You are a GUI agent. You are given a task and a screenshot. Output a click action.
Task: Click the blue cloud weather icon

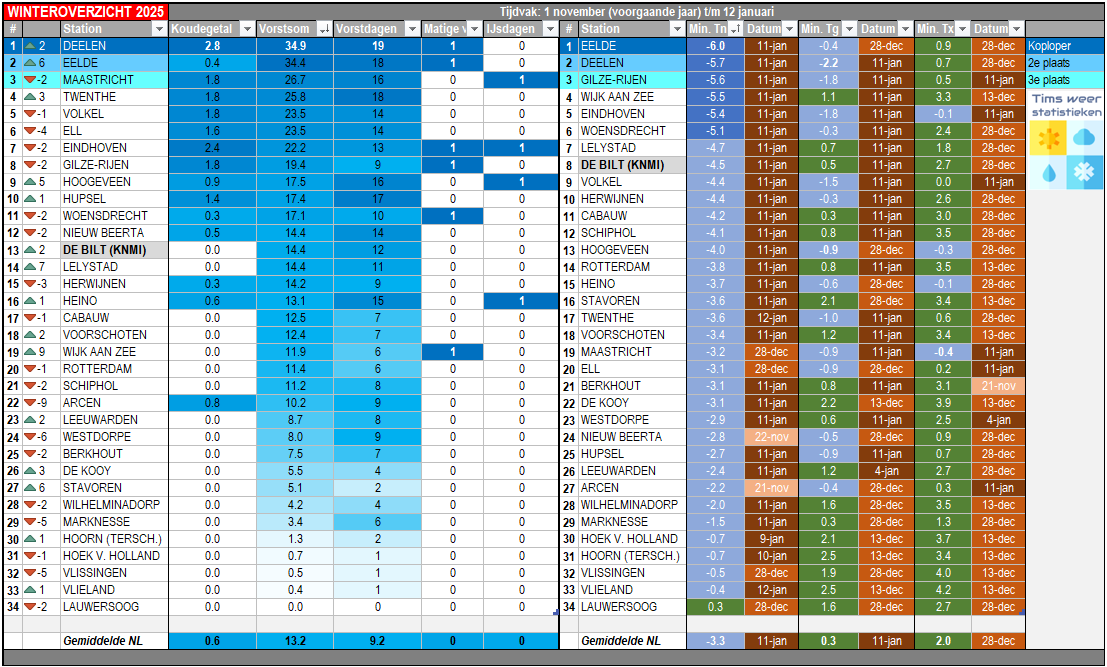(x=1084, y=138)
